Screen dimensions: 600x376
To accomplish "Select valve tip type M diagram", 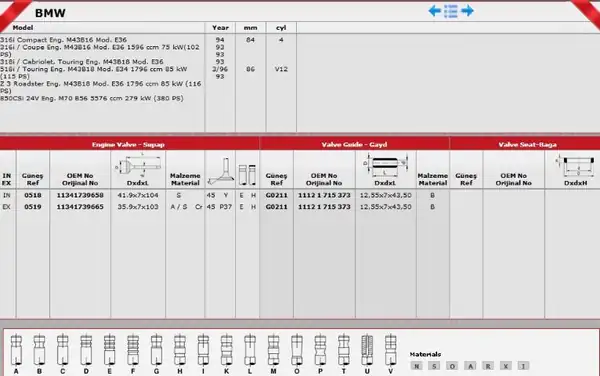I will coord(273,350).
